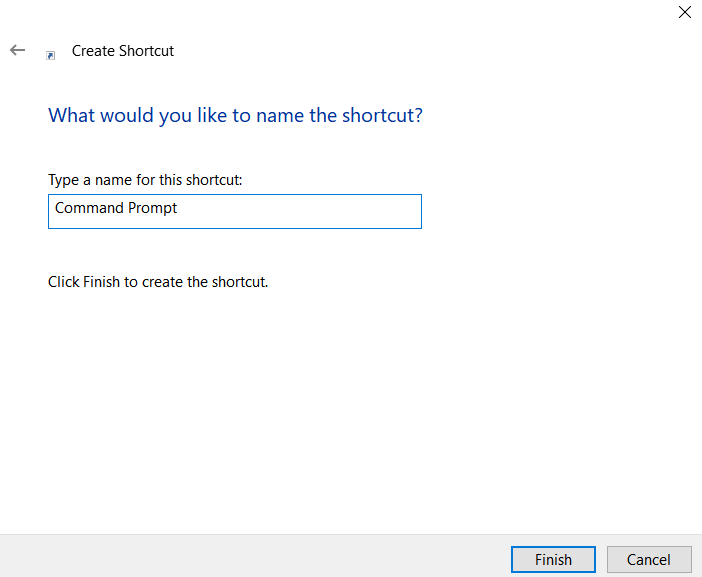Click the Type a name for this shortcut label
Screen dimensions: 702x577
[x=145, y=180]
